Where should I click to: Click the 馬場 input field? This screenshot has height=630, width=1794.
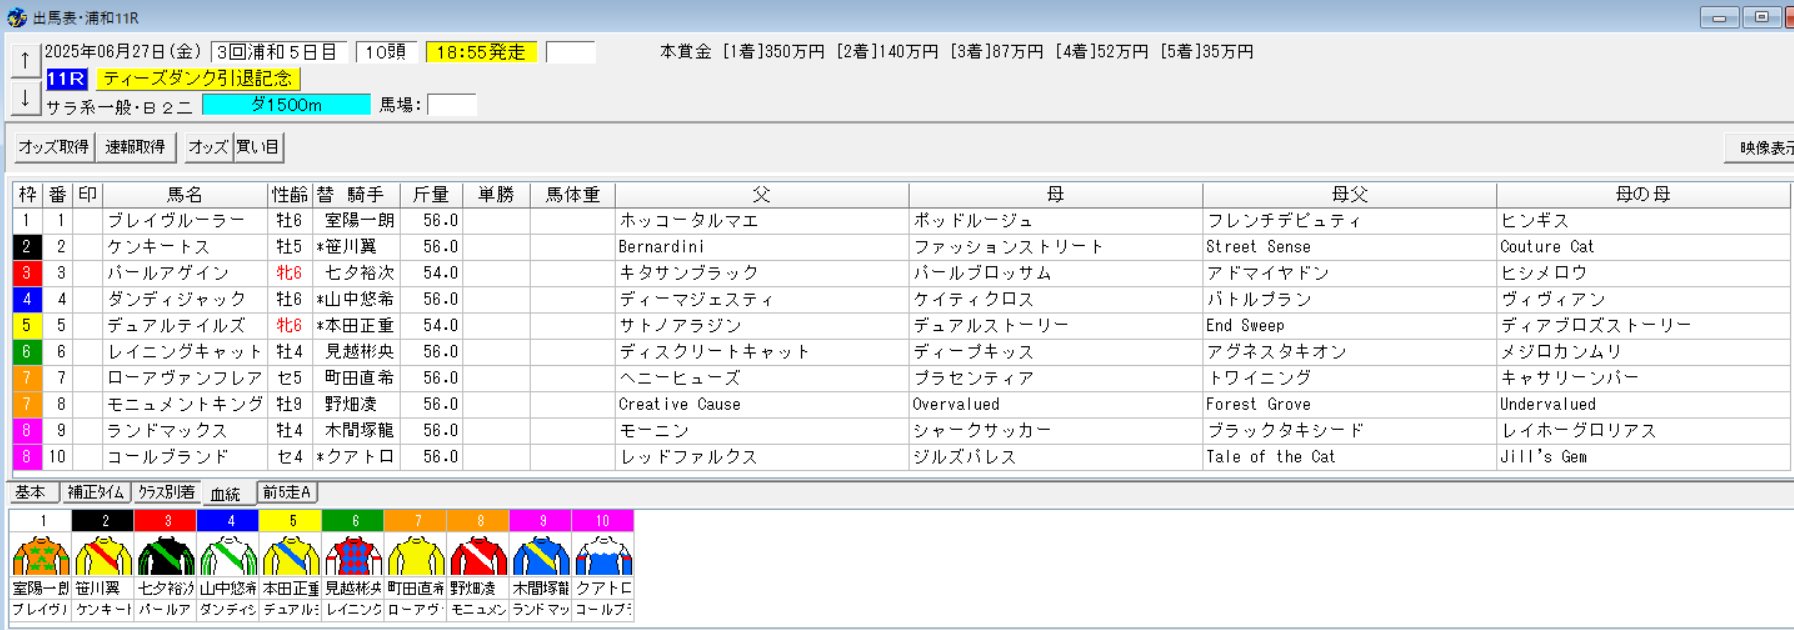click(x=452, y=105)
